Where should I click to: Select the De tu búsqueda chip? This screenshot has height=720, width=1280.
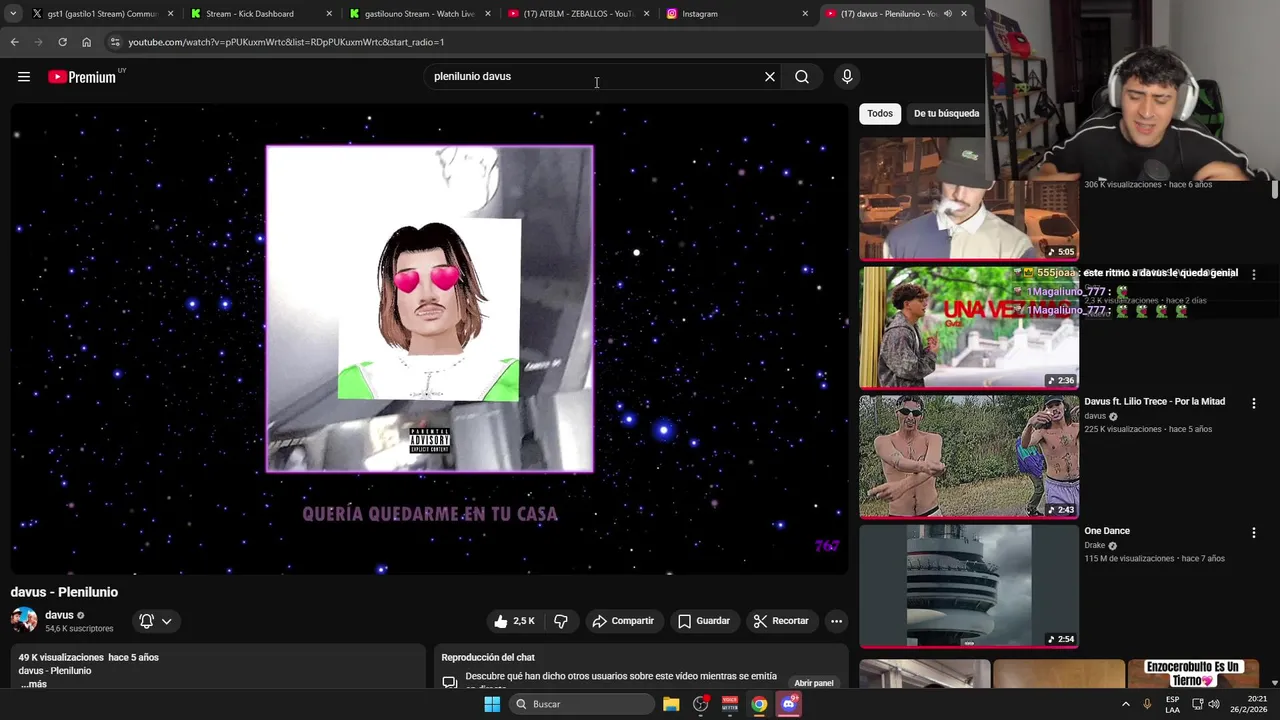tap(946, 114)
